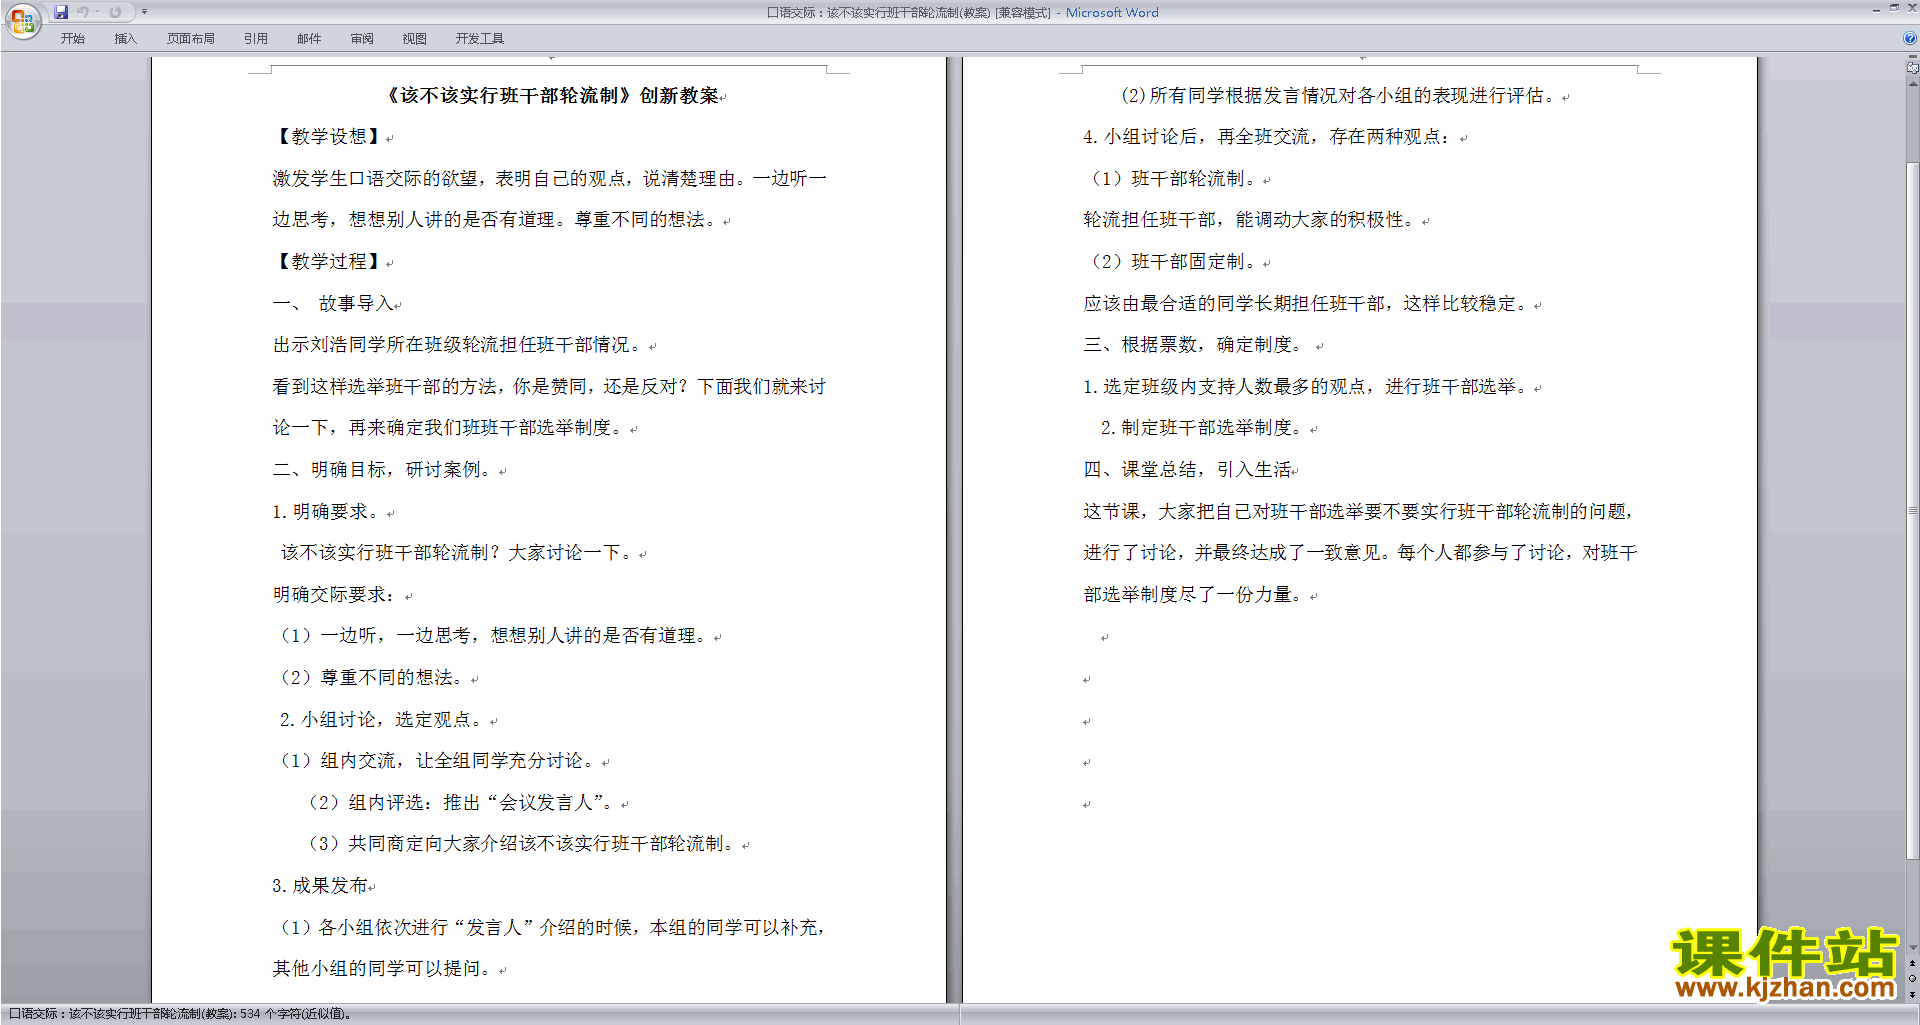1920x1025 pixels.
Task: Click the line 出示刘浩同学所在班级轮流担任班干部情况。
Action: tap(460, 345)
